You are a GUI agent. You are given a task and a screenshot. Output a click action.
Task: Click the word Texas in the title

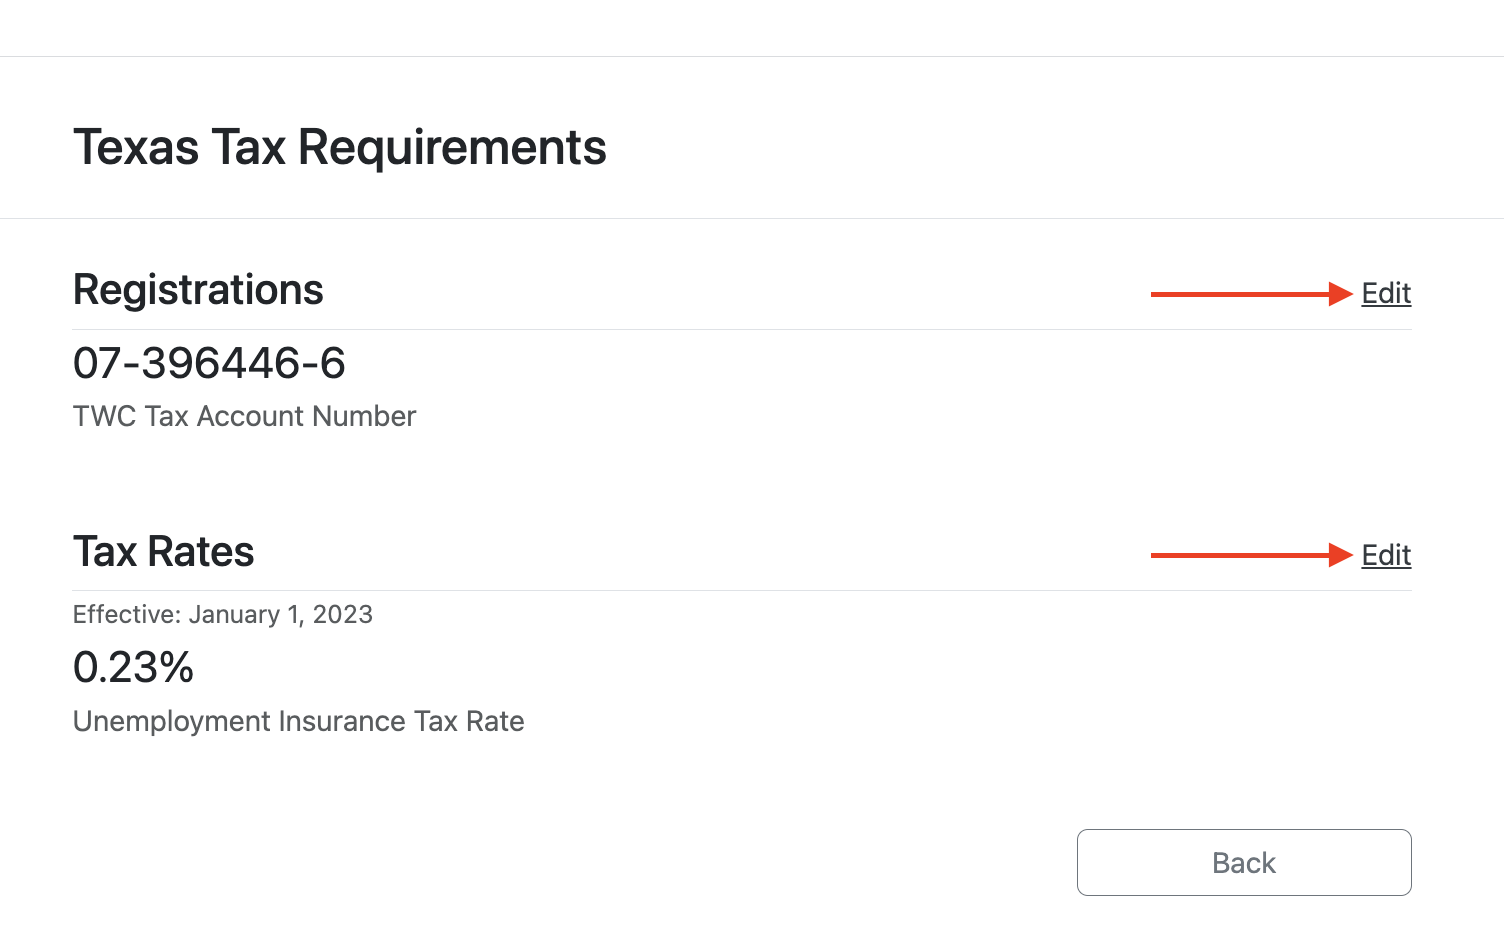point(136,147)
